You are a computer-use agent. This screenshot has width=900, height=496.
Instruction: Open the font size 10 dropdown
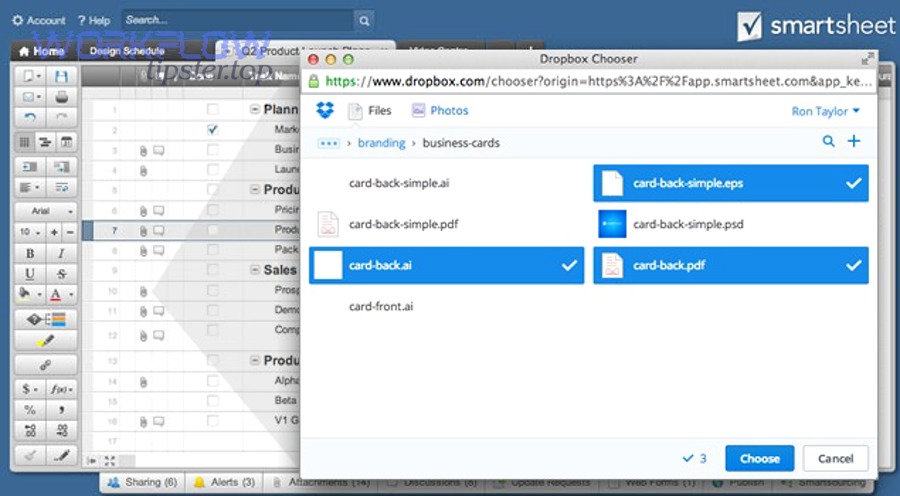[30, 232]
